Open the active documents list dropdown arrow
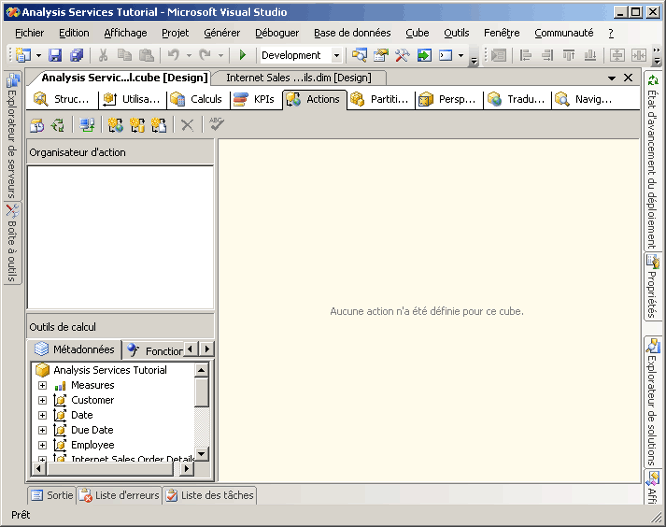Image resolution: width=666 pixels, height=527 pixels. tap(612, 78)
